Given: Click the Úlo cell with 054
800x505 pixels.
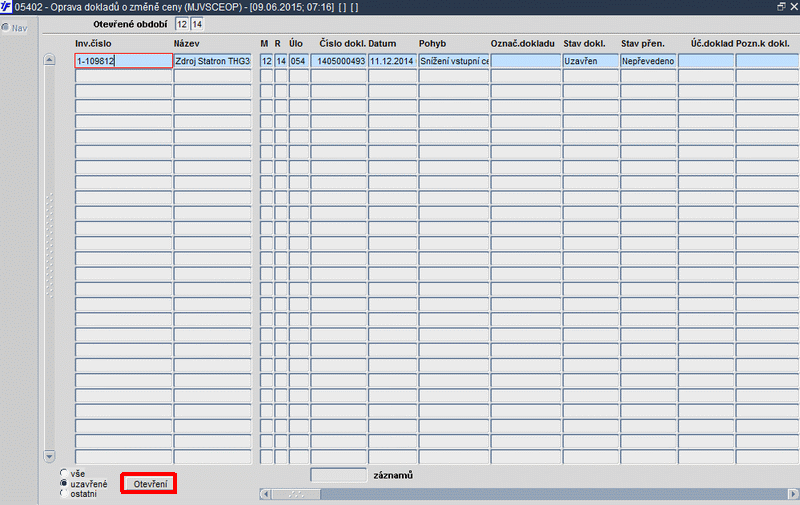Looking at the screenshot, I should (298, 61).
